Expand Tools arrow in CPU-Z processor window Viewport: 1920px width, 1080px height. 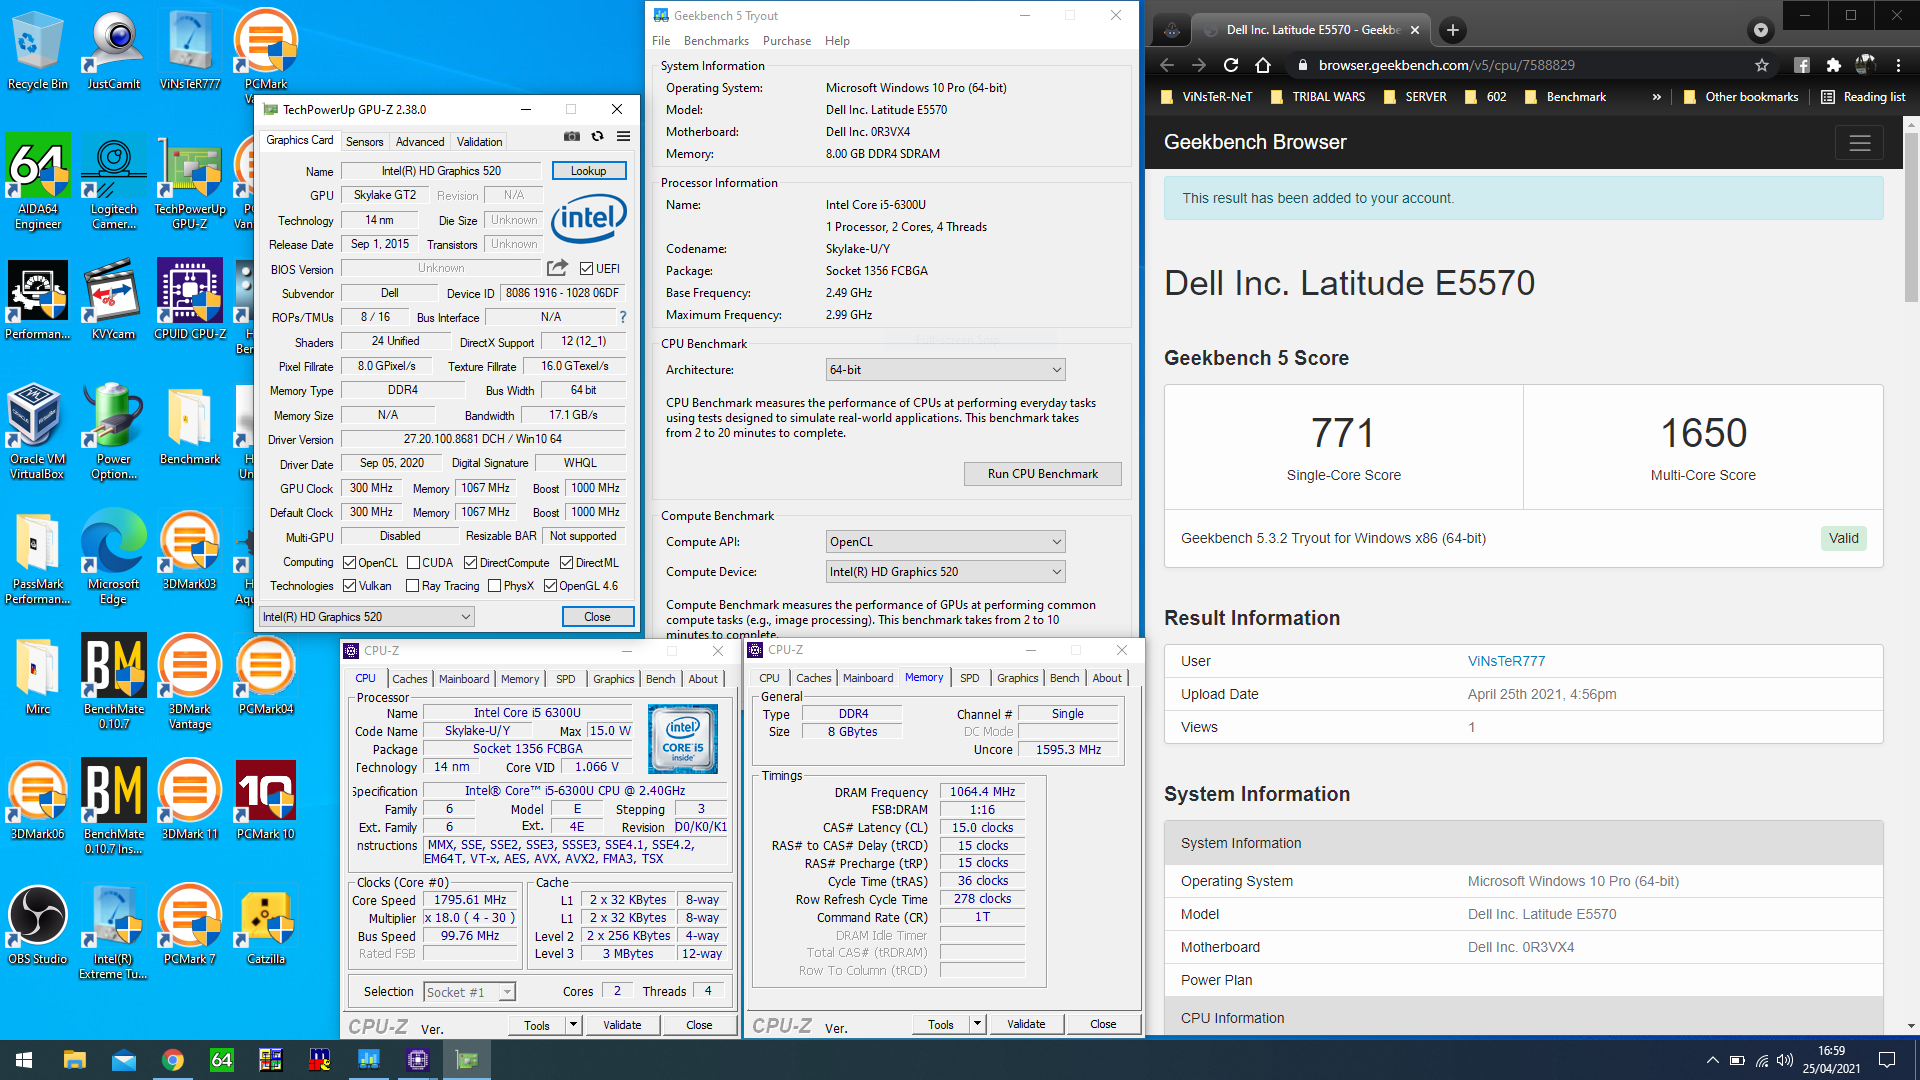point(573,1025)
